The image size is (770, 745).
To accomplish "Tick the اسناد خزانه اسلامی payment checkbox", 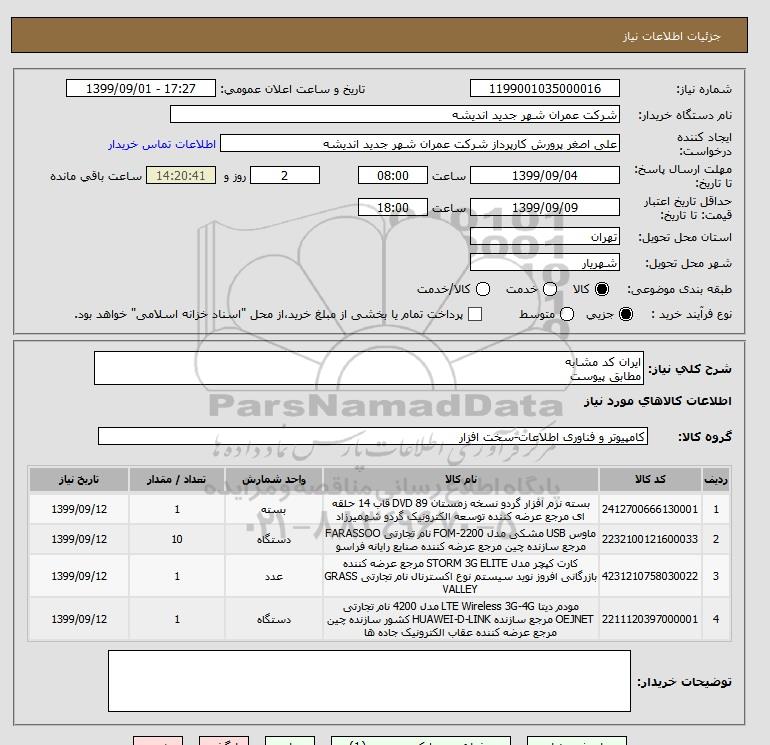I will click(x=475, y=314).
